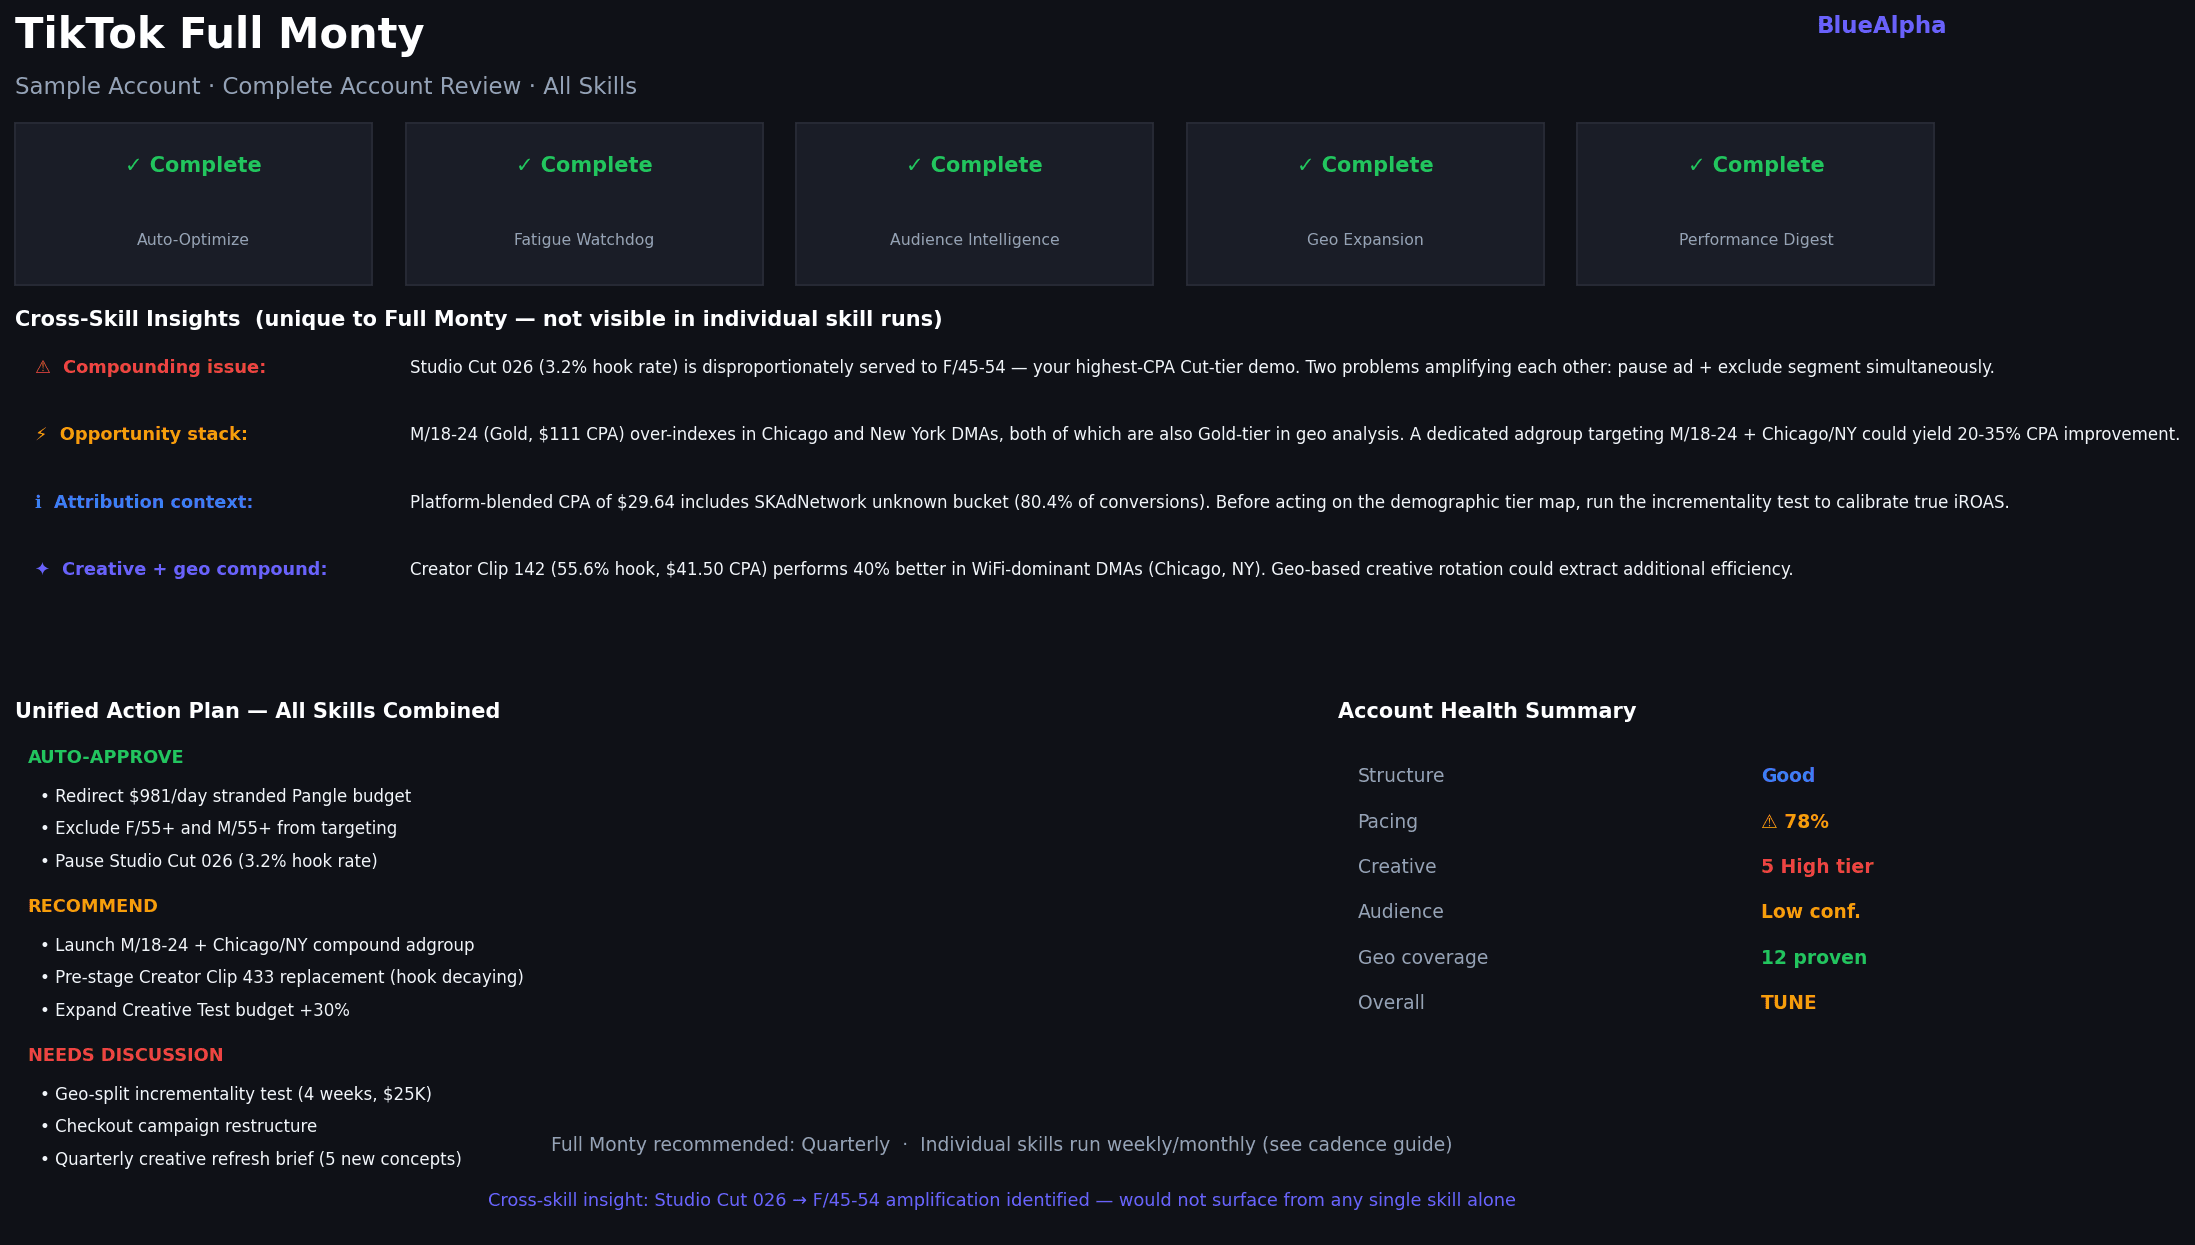Click 'Exclude F/55+ and M/55+ from targeting'
Screen dimensions: 2195x1245
point(219,828)
